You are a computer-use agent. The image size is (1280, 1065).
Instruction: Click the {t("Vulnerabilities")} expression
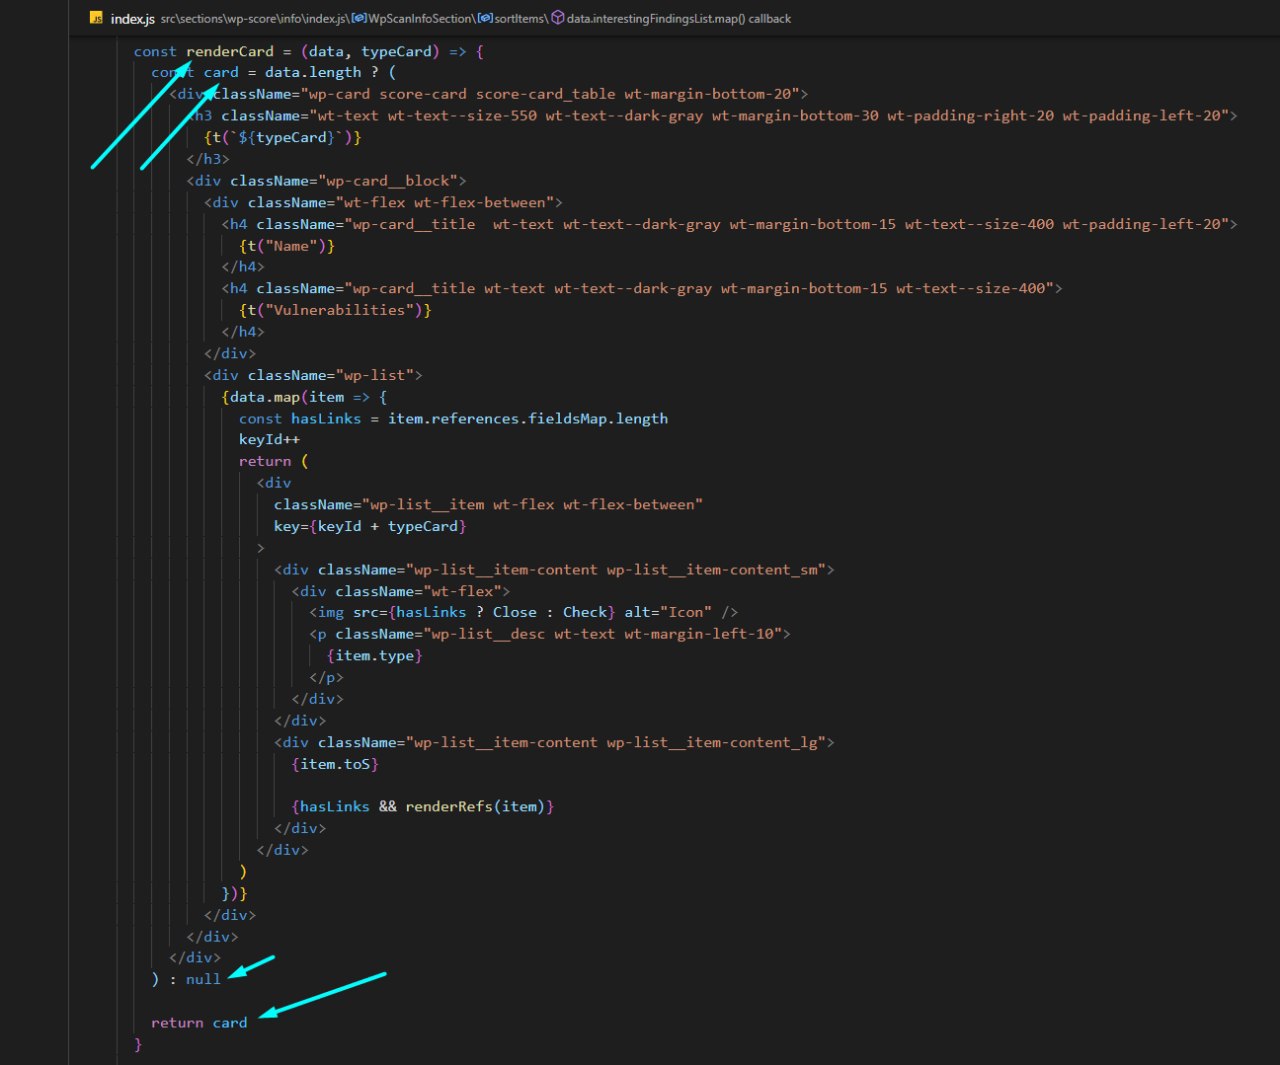335,310
